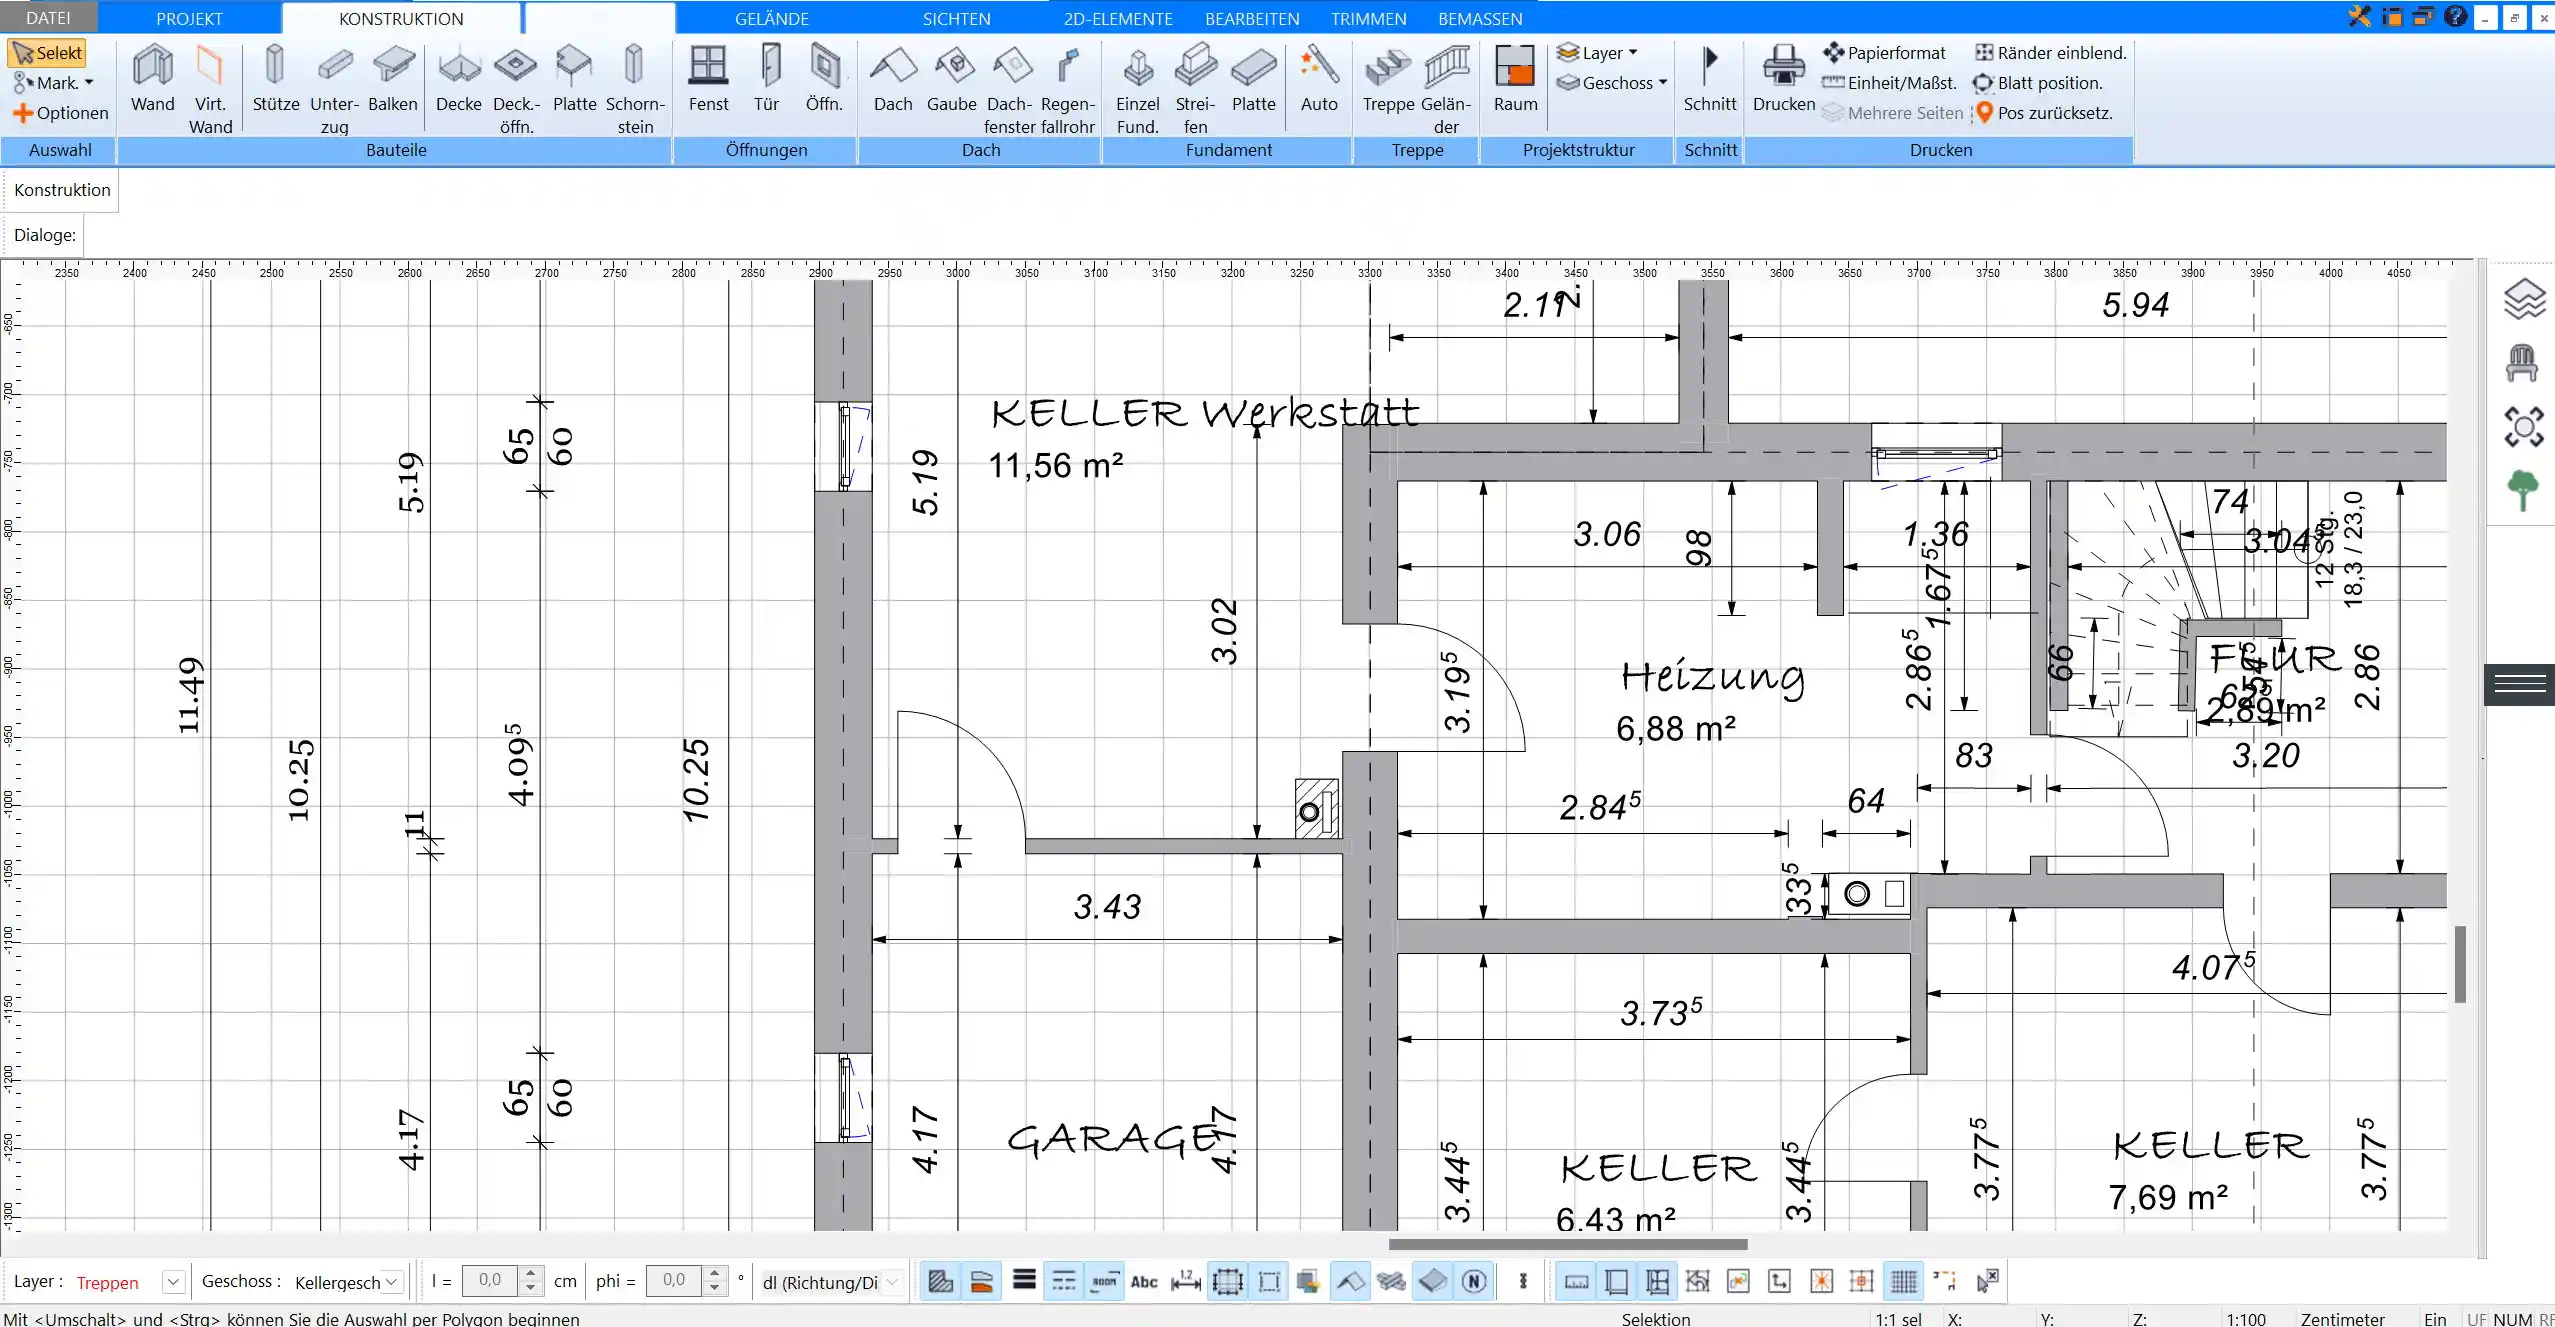This screenshot has width=2555, height=1327.
Task: Click the Raum room tool
Action: pos(1515,79)
